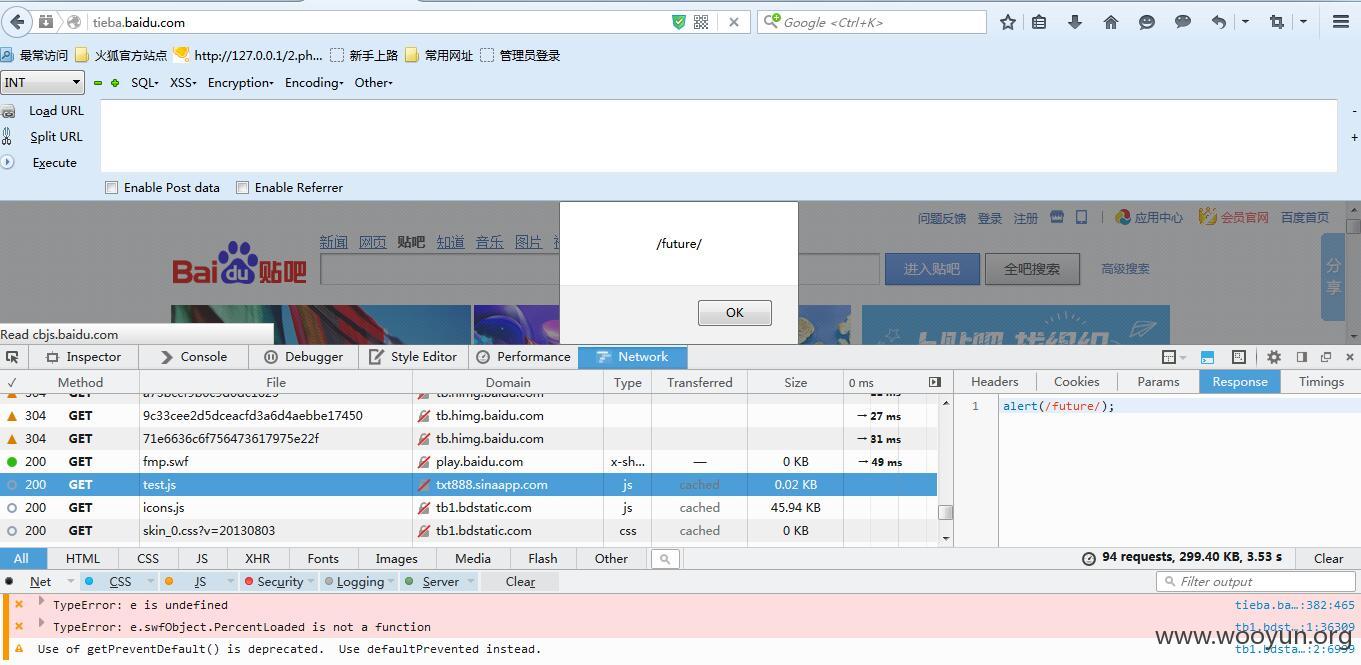Toggle the Logging console filter
The width and height of the screenshot is (1361, 665).
pos(359,582)
